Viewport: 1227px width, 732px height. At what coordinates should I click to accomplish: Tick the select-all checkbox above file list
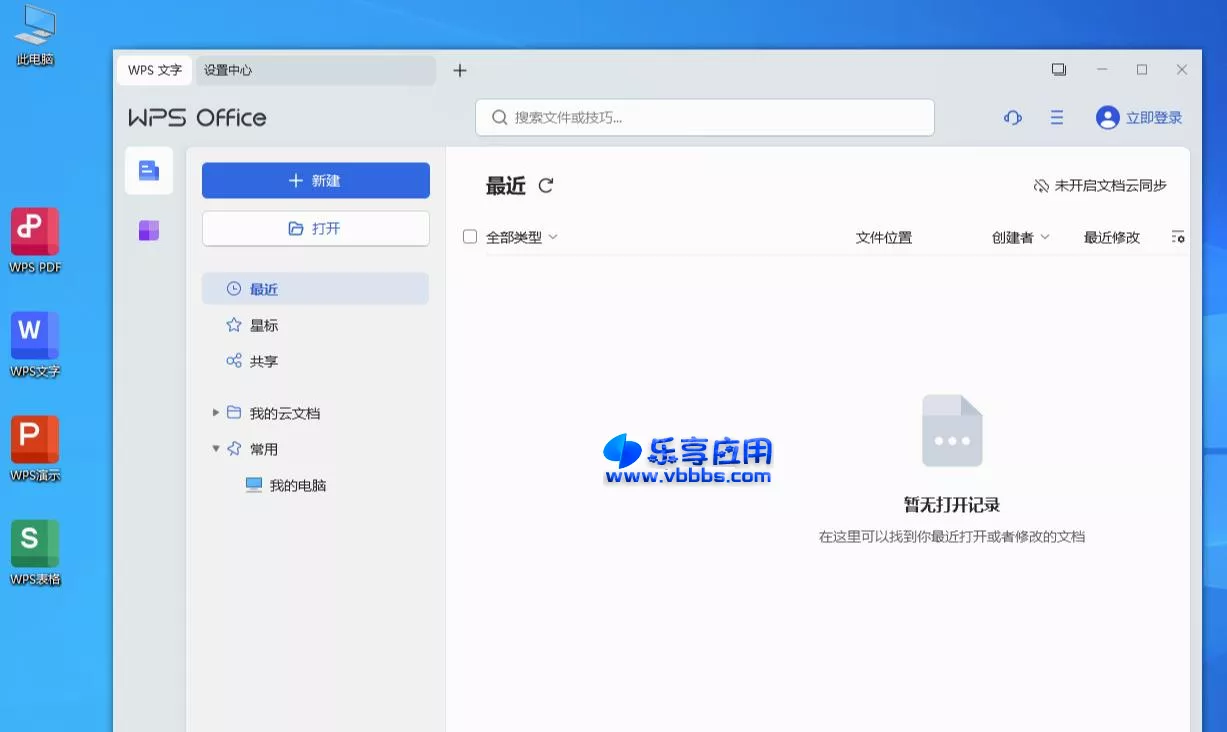tap(469, 236)
